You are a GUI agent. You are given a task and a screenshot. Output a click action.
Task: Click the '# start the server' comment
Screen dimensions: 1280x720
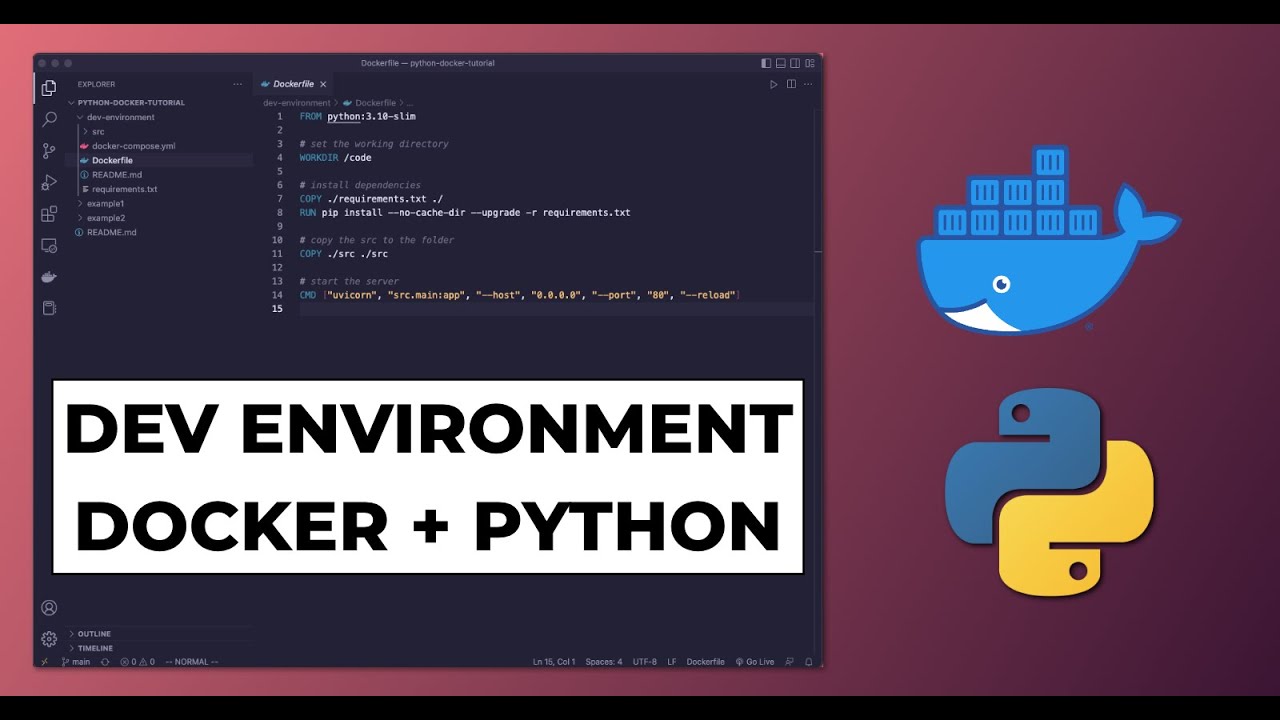click(x=349, y=281)
